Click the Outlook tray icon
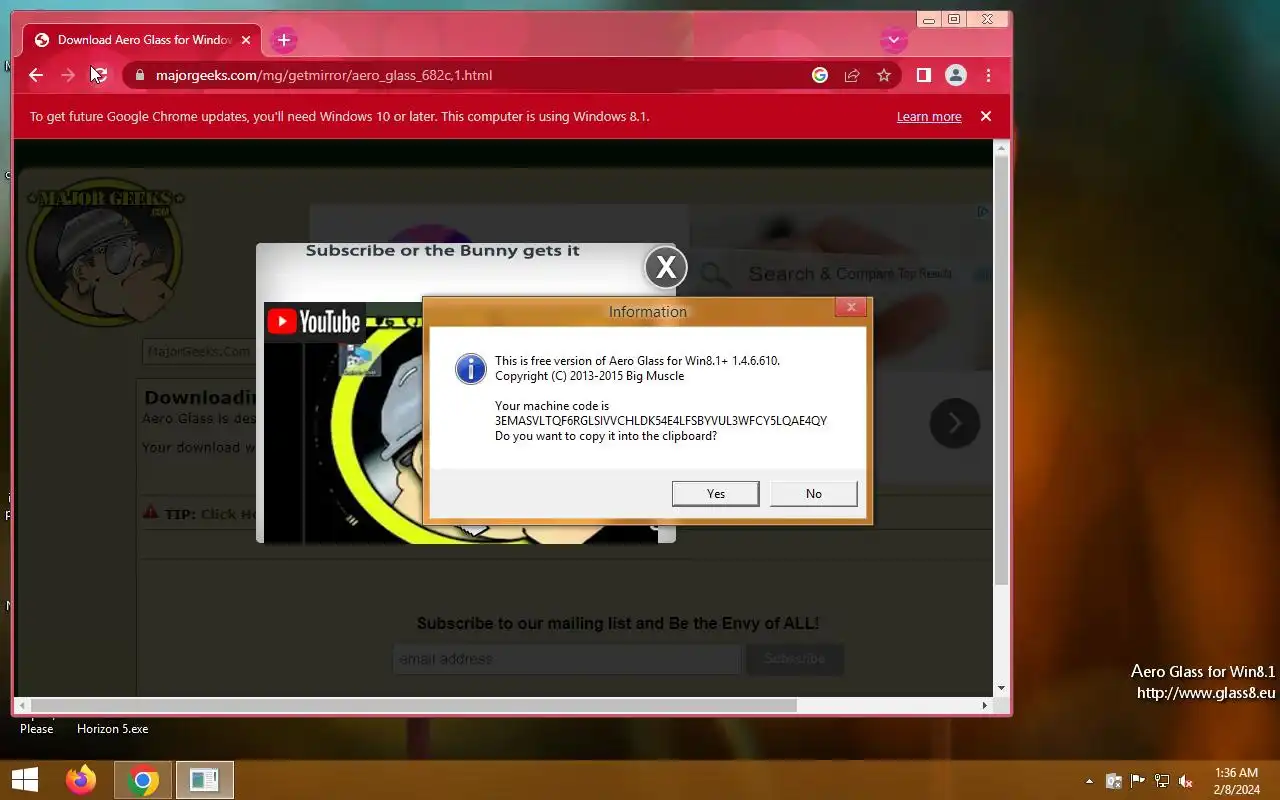The width and height of the screenshot is (1280, 800). pos(1113,781)
